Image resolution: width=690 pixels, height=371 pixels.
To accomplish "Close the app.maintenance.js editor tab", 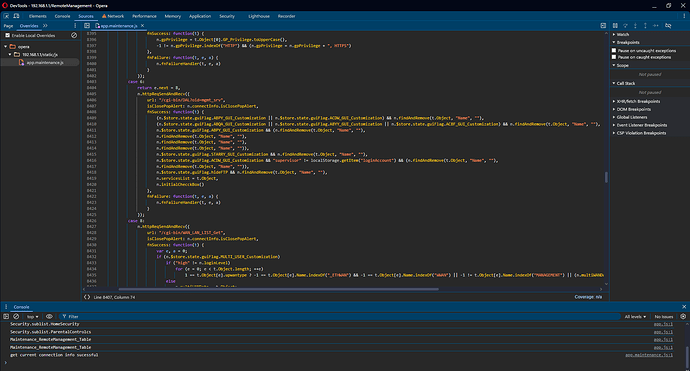I will click(x=143, y=26).
